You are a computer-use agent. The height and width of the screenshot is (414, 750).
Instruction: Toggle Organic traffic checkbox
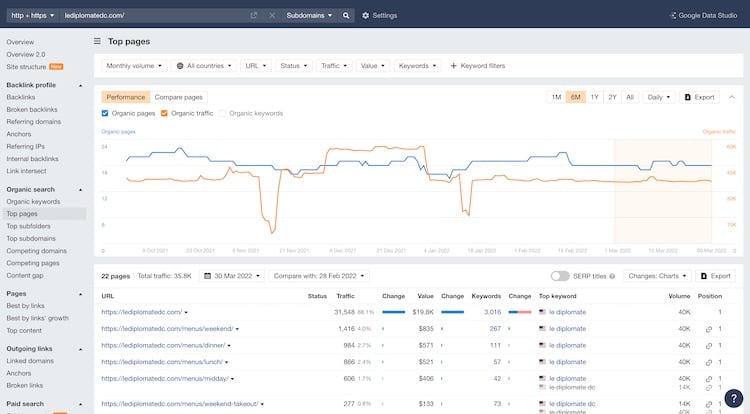[x=164, y=113]
